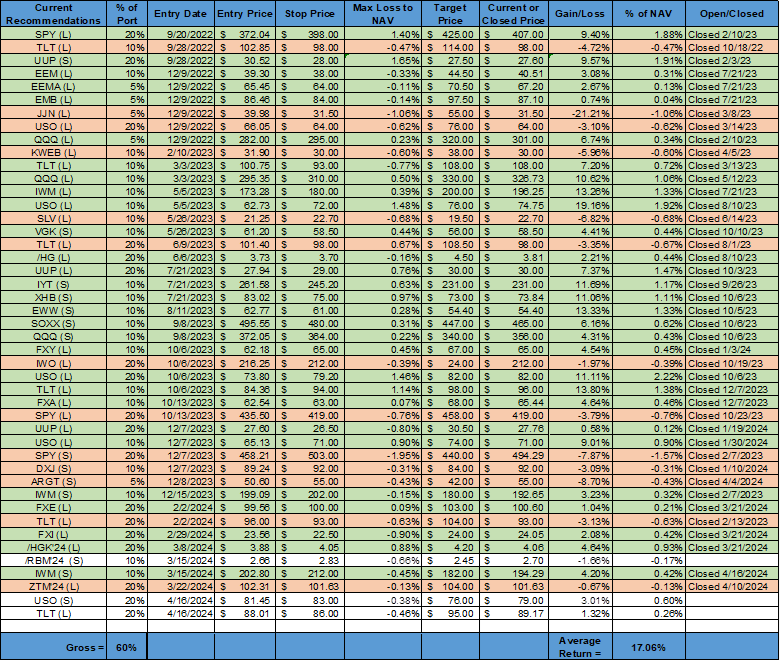Select the 'FXY (L)' ticker cell
Image resolution: width=780 pixels, height=661 pixels.
click(53, 350)
